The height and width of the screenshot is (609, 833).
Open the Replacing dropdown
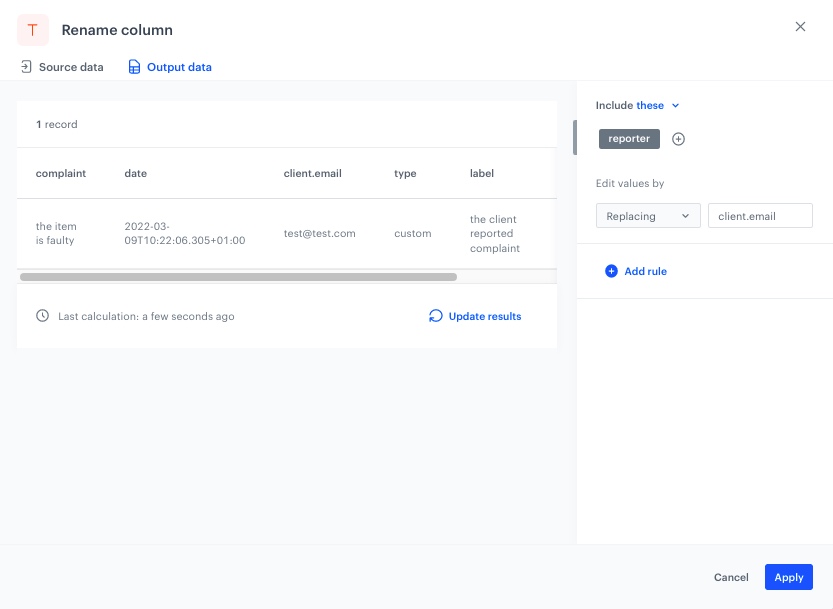(647, 216)
